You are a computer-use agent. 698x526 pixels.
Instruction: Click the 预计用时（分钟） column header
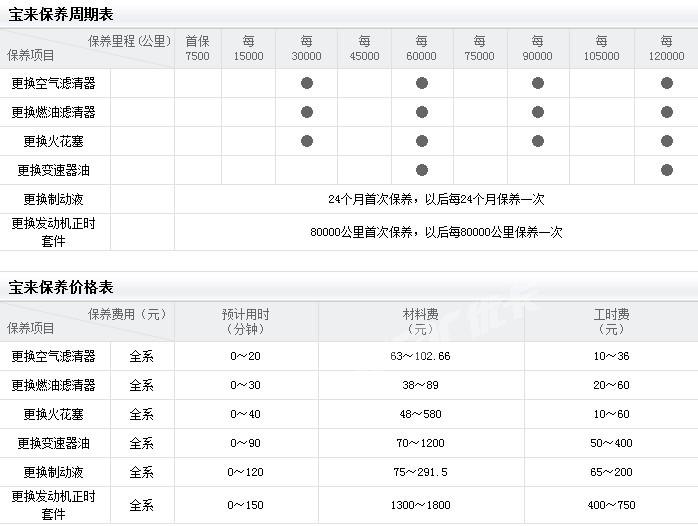pyautogui.click(x=246, y=322)
